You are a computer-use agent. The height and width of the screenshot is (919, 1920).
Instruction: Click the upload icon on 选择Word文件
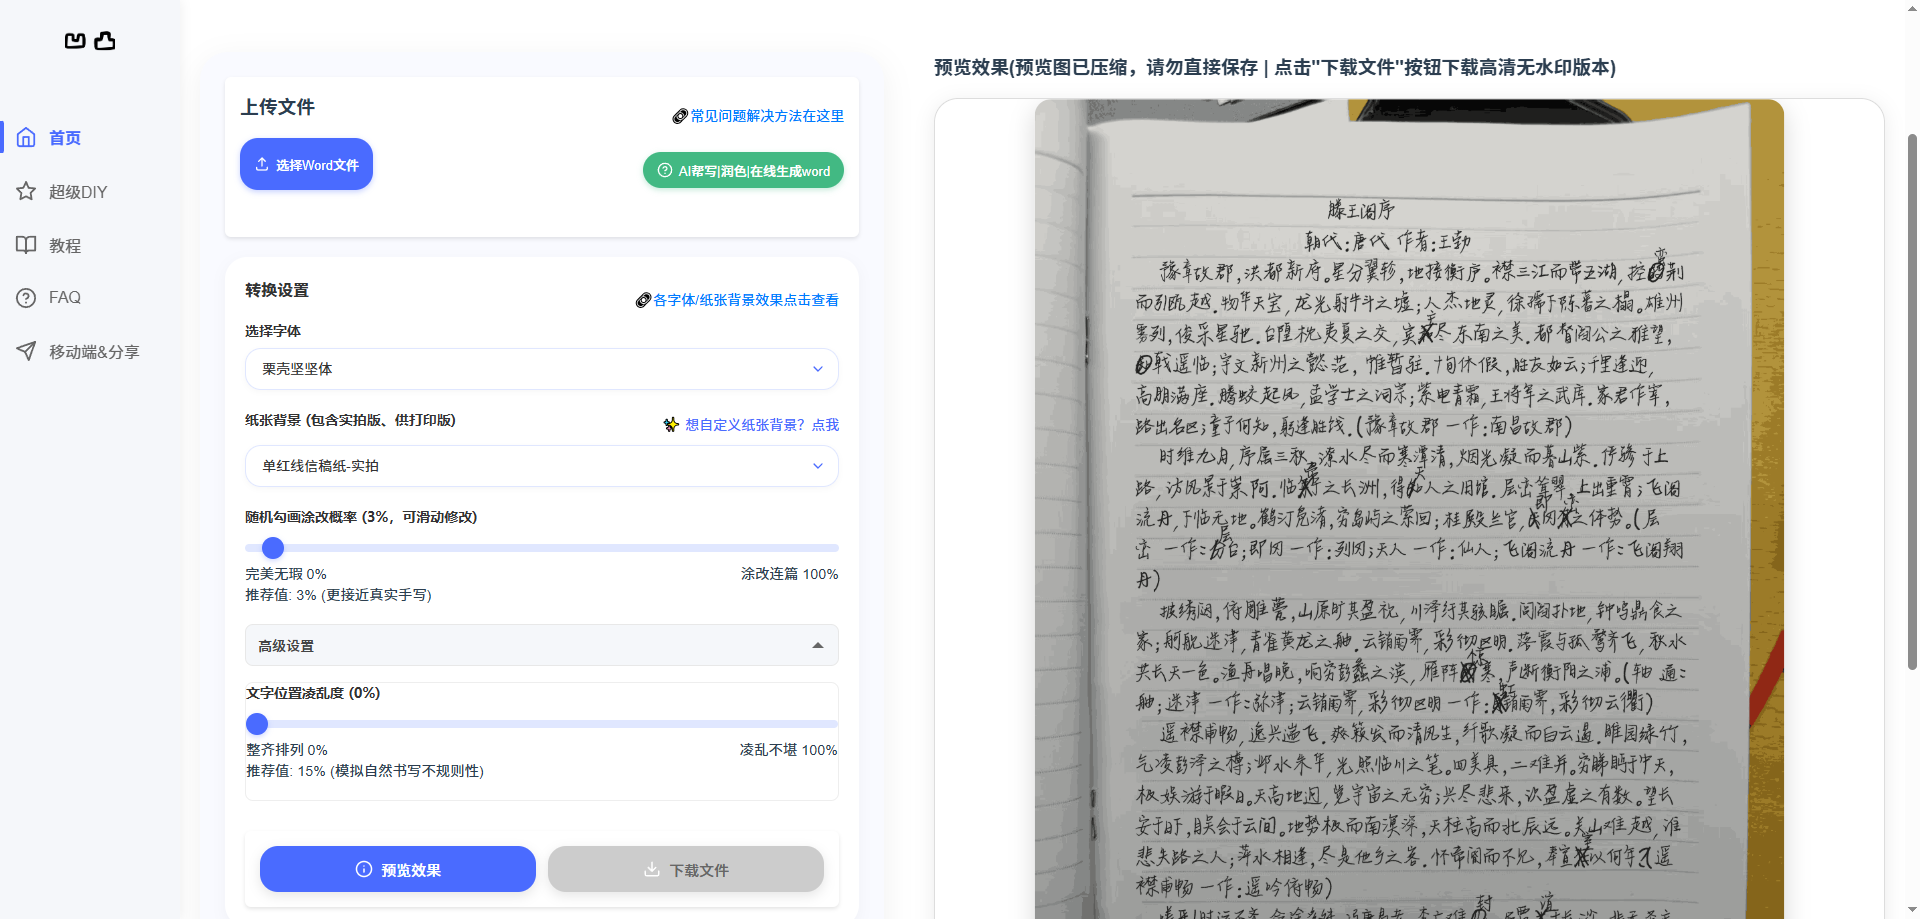[x=262, y=165]
